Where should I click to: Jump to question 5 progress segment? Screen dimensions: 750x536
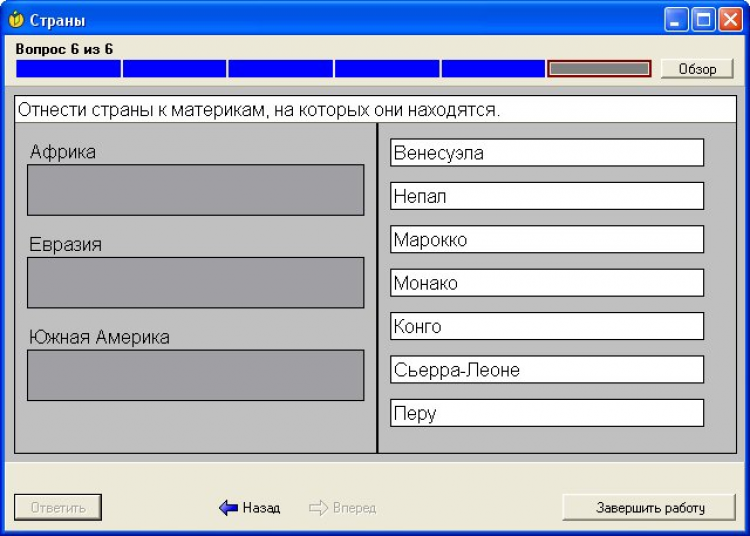[x=493, y=69]
